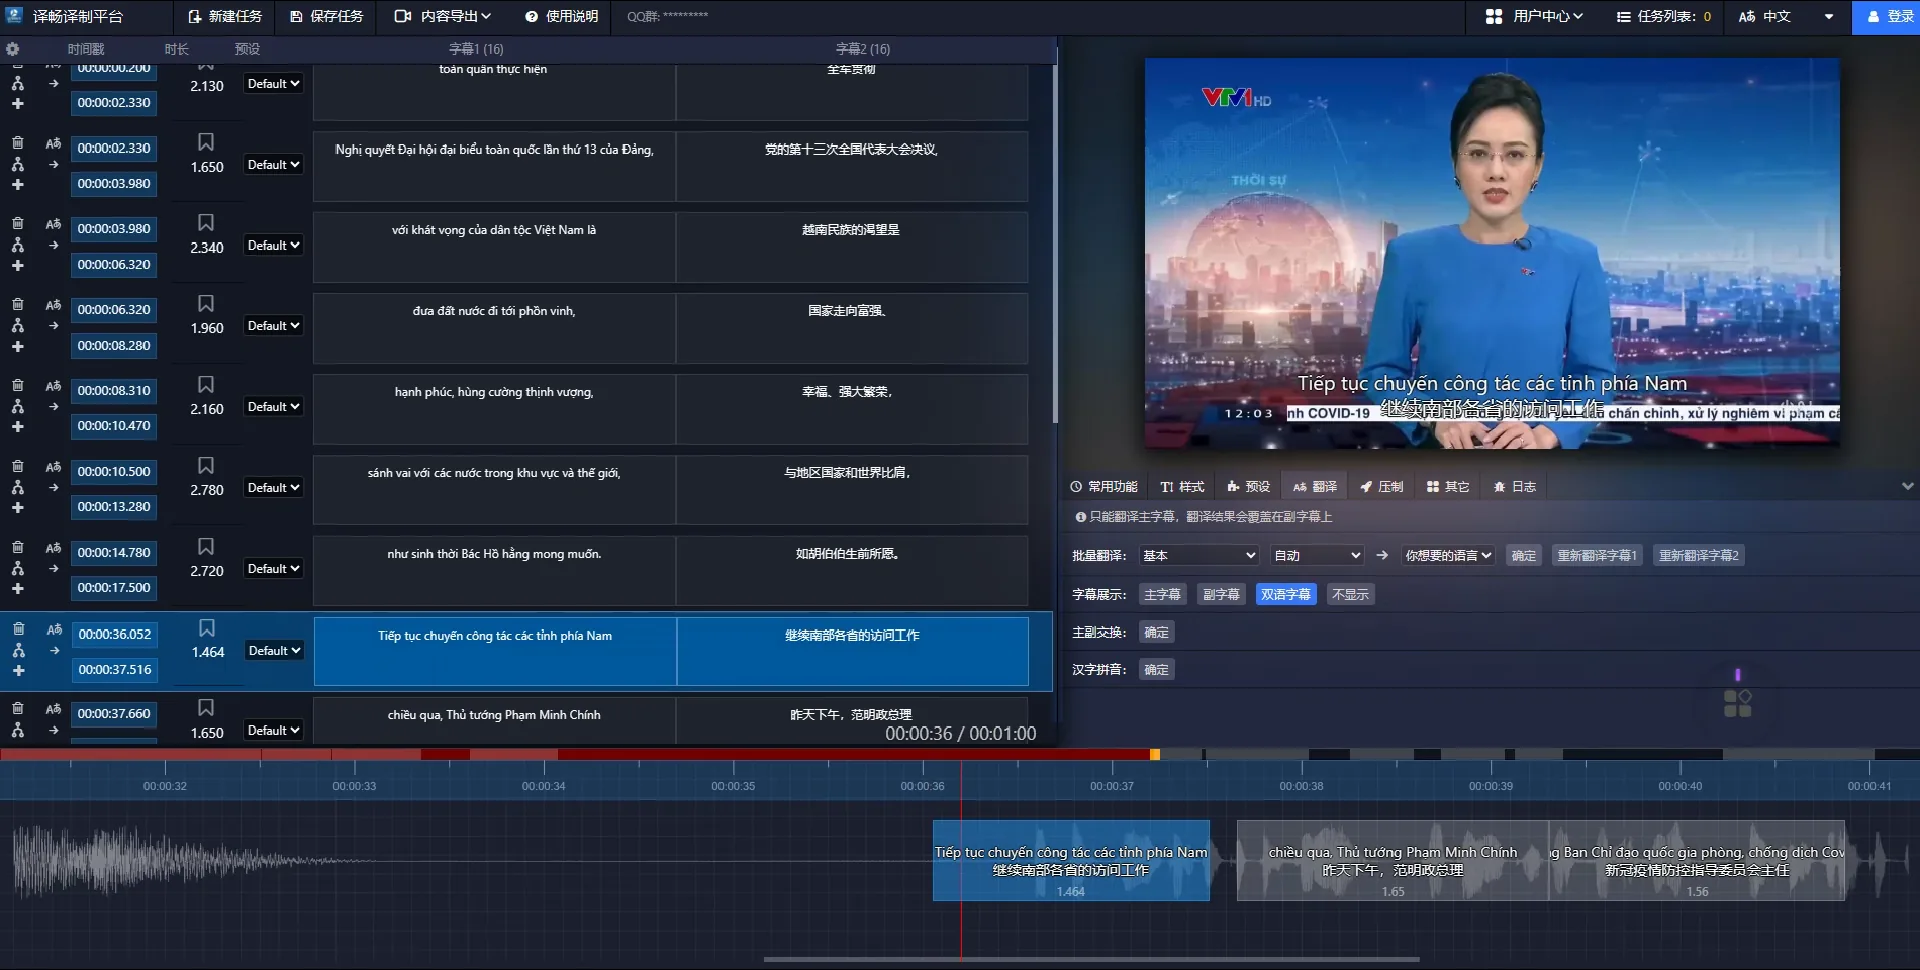Click the 00:00:37.516 end time field
Viewport: 1920px width, 970px height.
(x=115, y=670)
